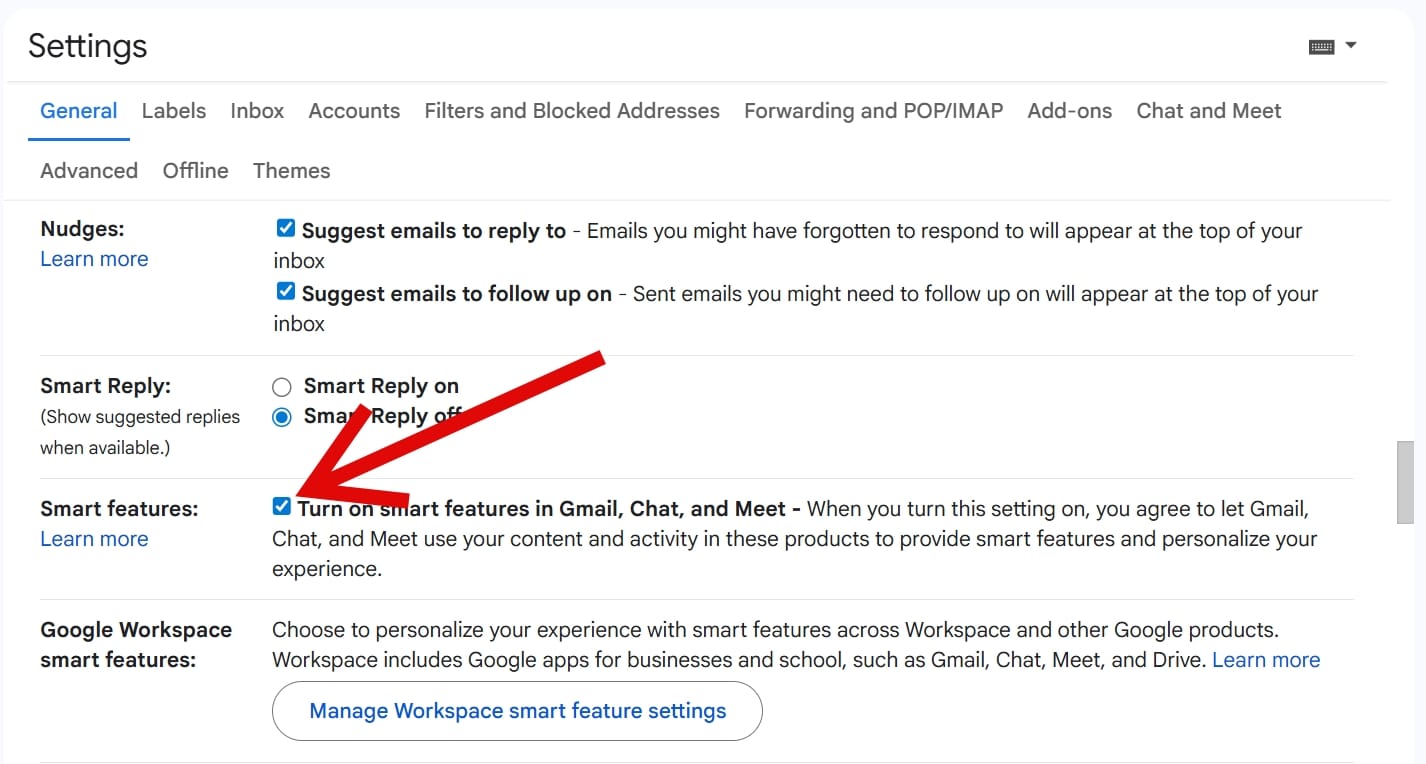Screen dimensions: 1426x764
Task: Open Filters and Blocked Addresses settings
Action: (x=571, y=111)
